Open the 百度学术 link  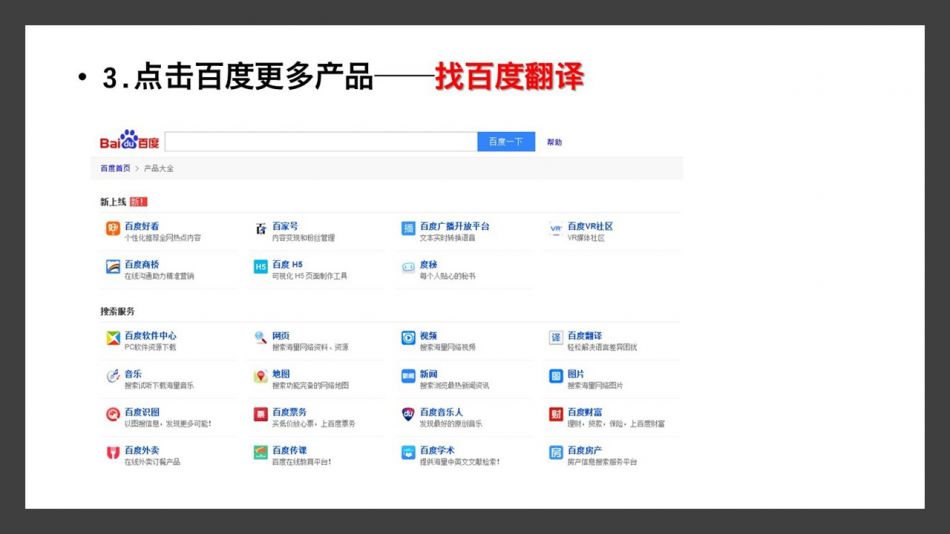coord(437,450)
